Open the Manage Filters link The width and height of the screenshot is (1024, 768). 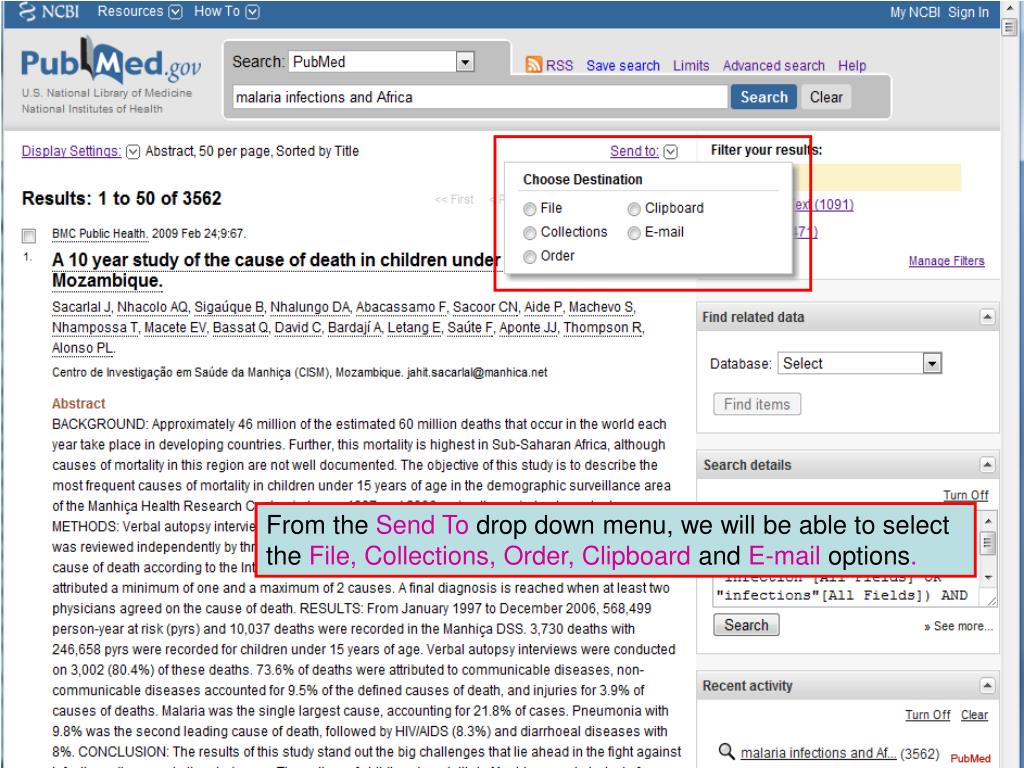946,261
